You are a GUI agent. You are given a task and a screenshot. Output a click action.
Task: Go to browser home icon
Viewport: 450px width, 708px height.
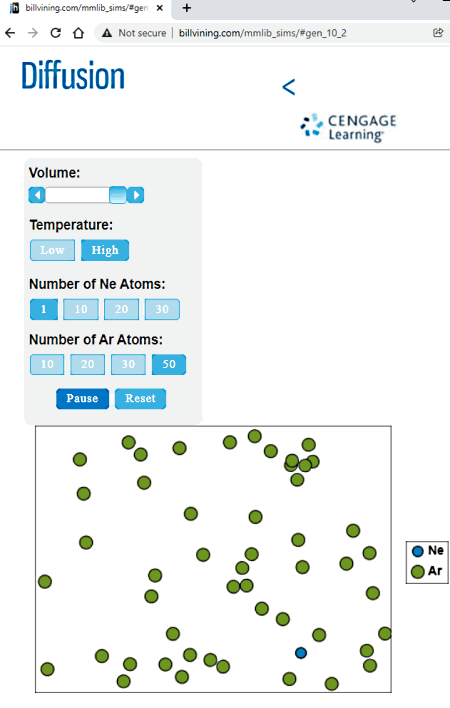(x=79, y=33)
